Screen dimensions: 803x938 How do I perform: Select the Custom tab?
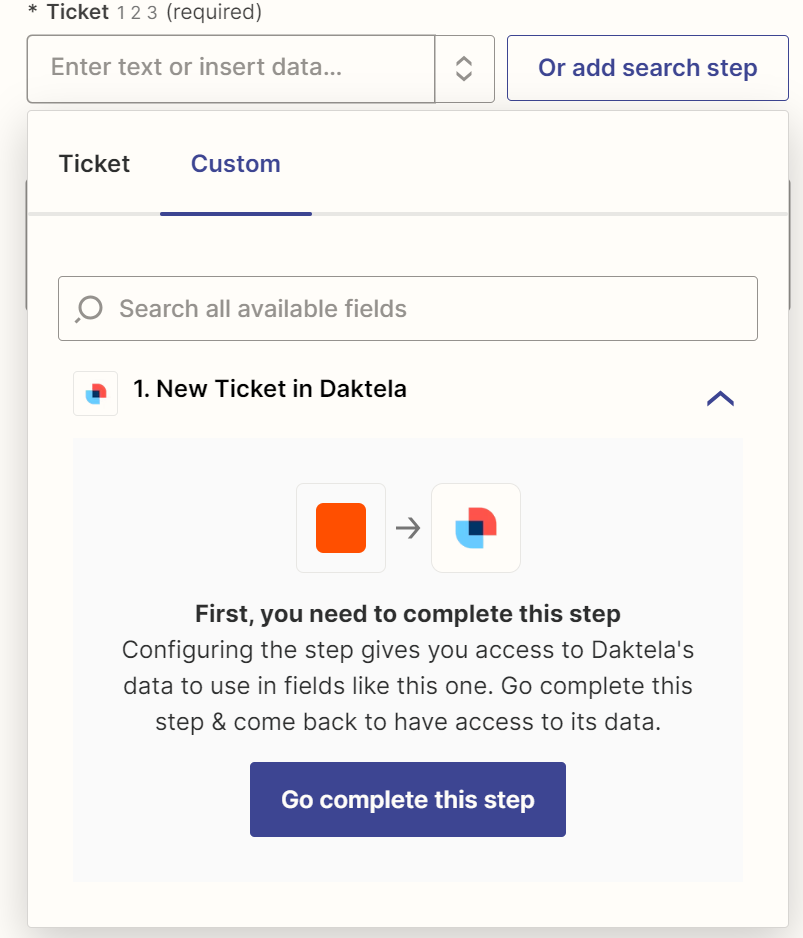coord(235,164)
